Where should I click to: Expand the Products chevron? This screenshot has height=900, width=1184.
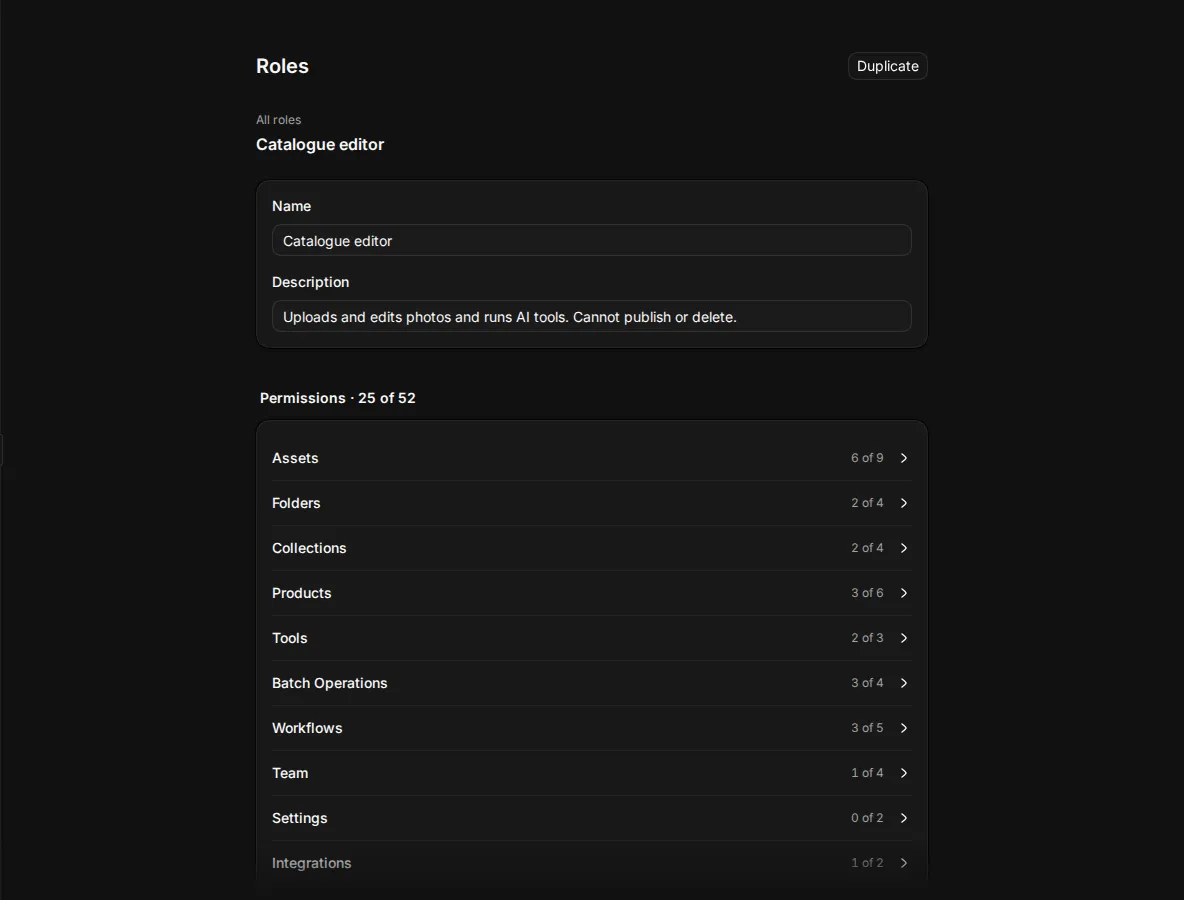(904, 593)
